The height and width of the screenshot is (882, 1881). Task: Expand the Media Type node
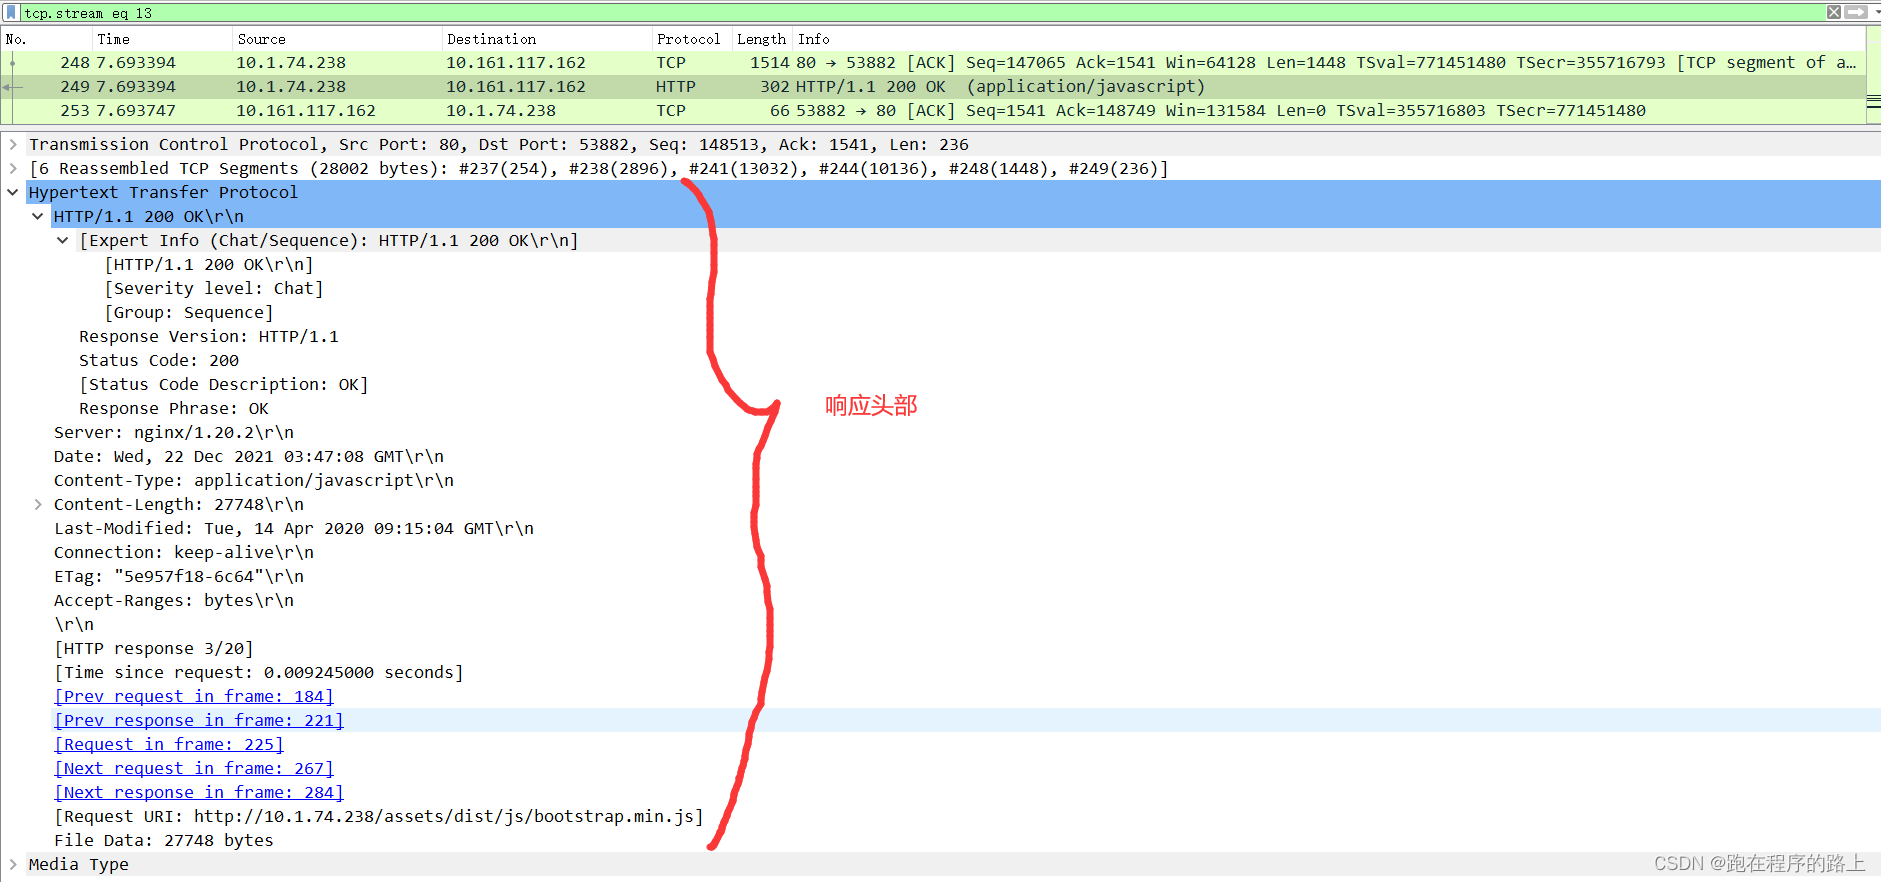point(13,864)
